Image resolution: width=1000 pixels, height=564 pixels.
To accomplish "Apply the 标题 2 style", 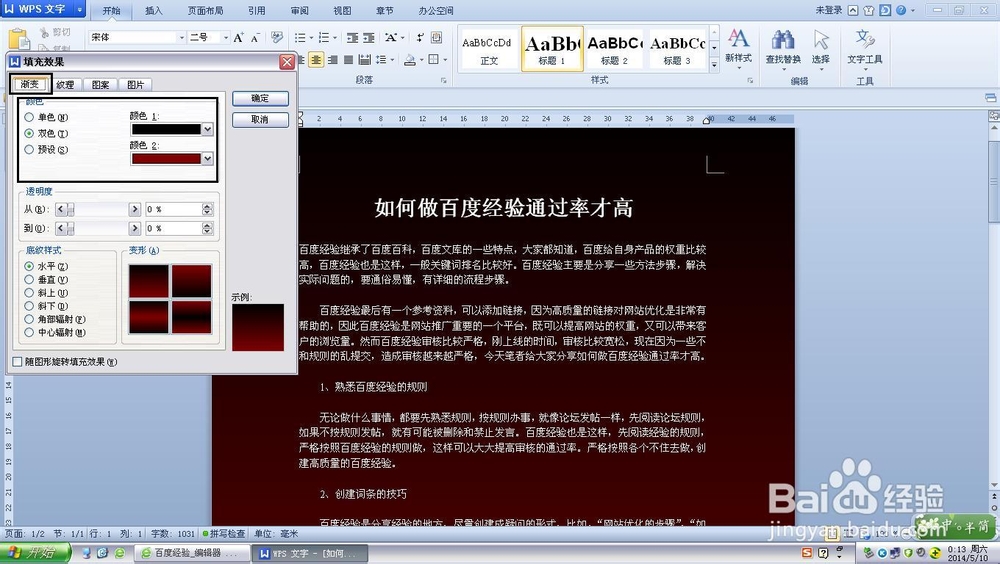I will pyautogui.click(x=614, y=48).
